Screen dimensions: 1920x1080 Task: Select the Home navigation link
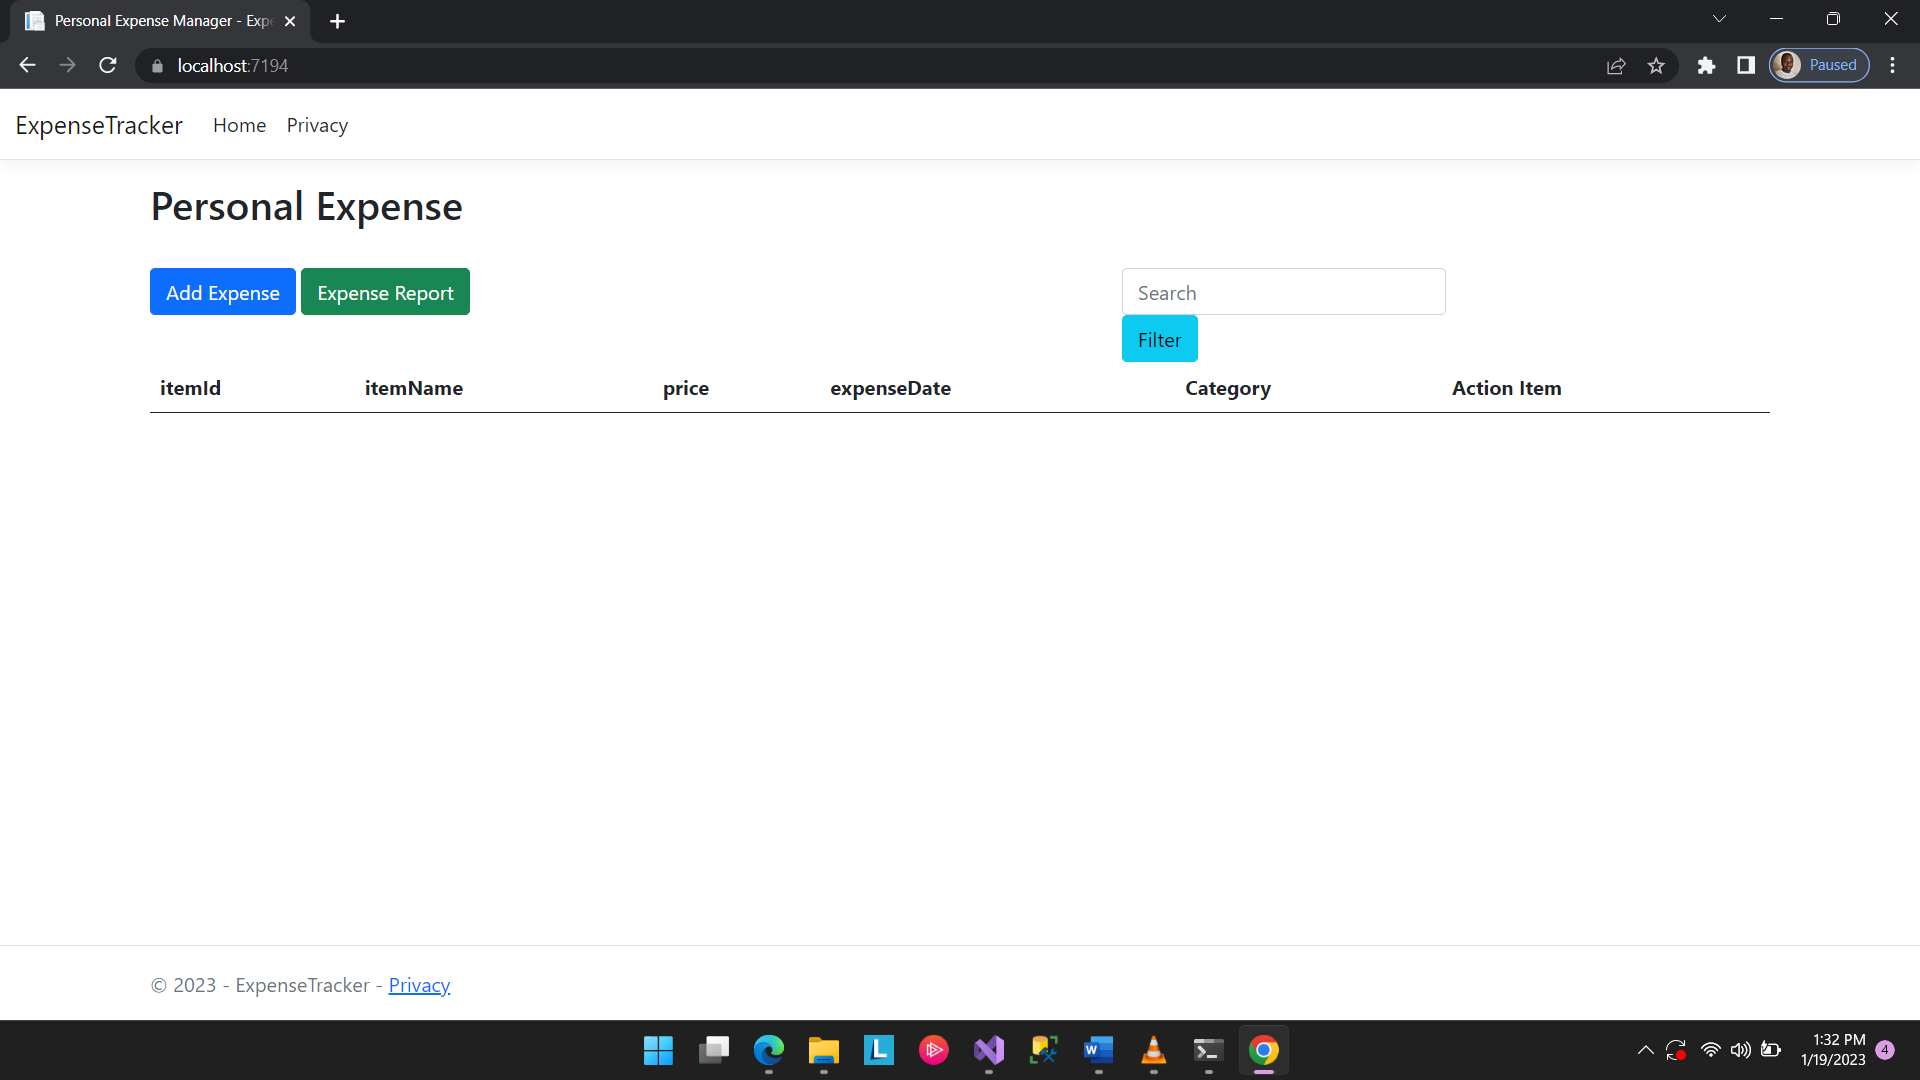coord(239,125)
